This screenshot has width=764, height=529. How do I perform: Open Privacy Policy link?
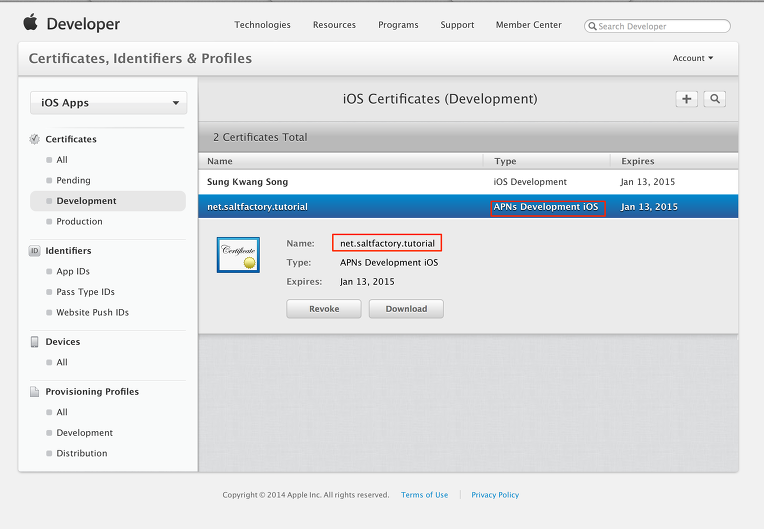coord(495,495)
